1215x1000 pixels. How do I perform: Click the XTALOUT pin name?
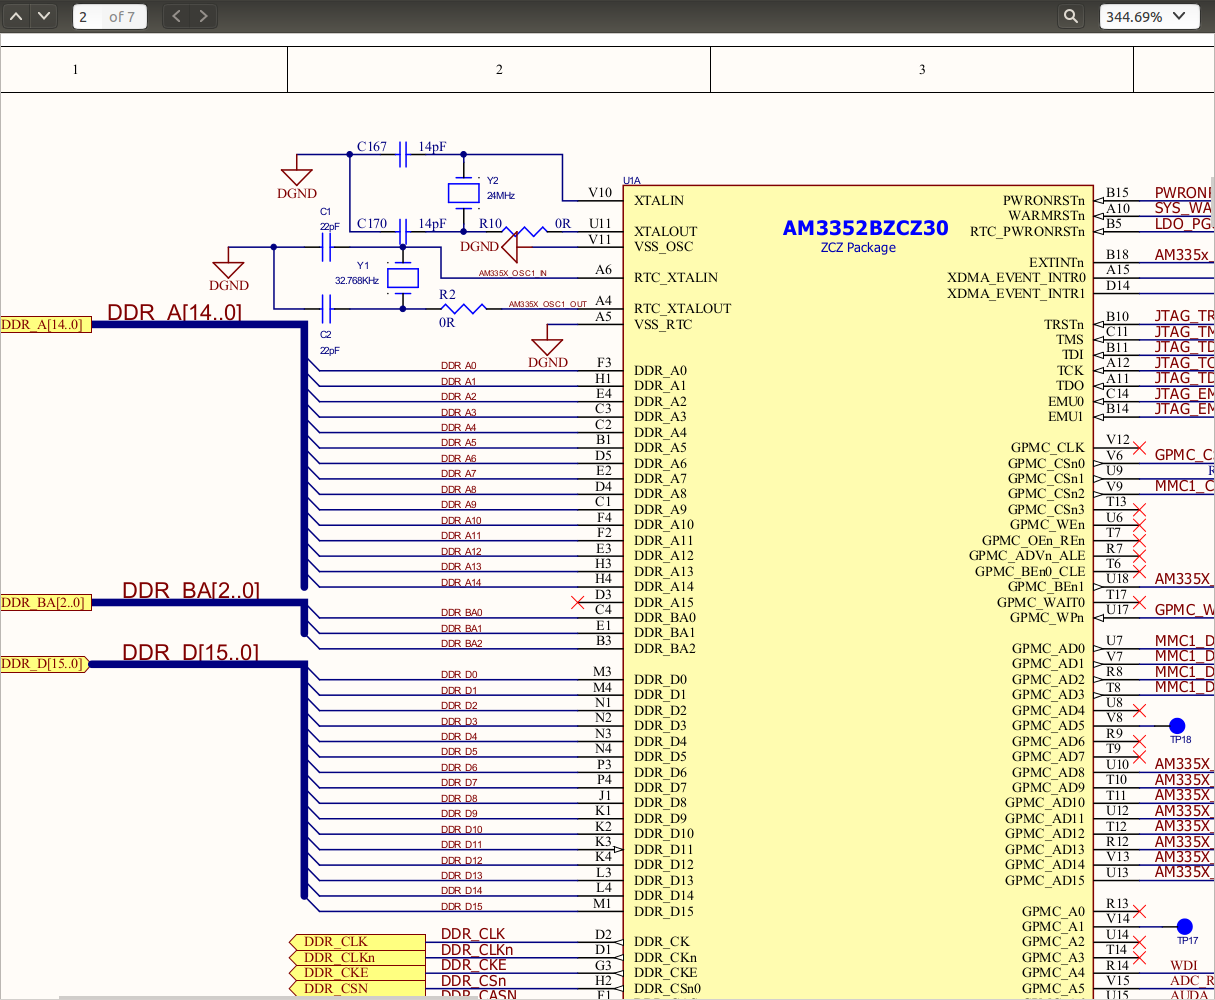tap(666, 231)
